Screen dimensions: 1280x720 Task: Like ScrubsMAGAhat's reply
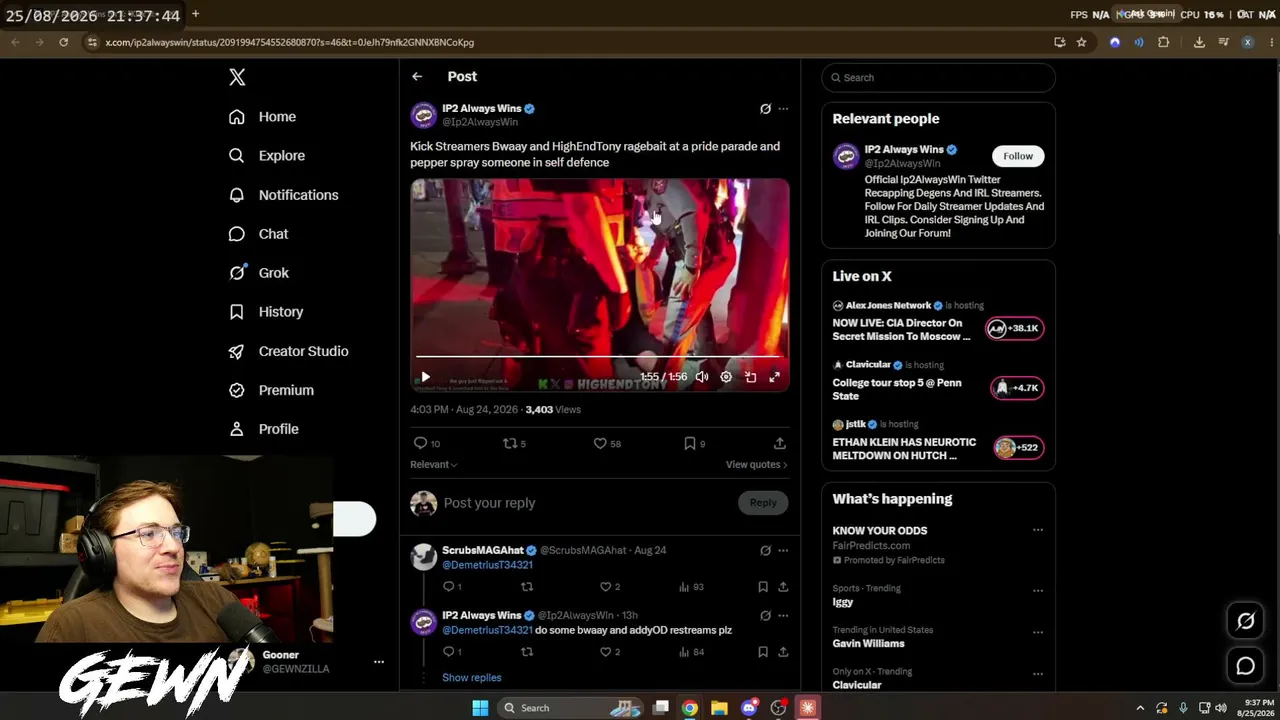pos(605,587)
